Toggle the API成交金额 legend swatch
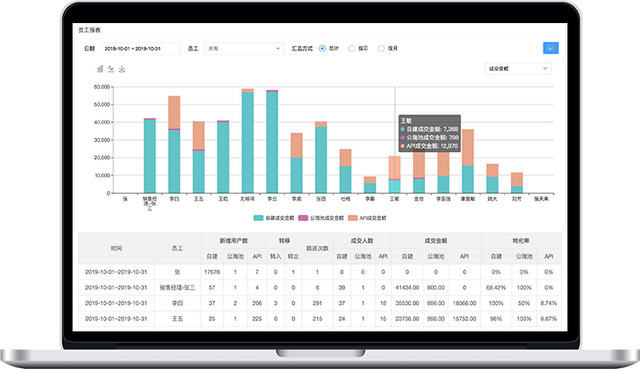 [353, 218]
